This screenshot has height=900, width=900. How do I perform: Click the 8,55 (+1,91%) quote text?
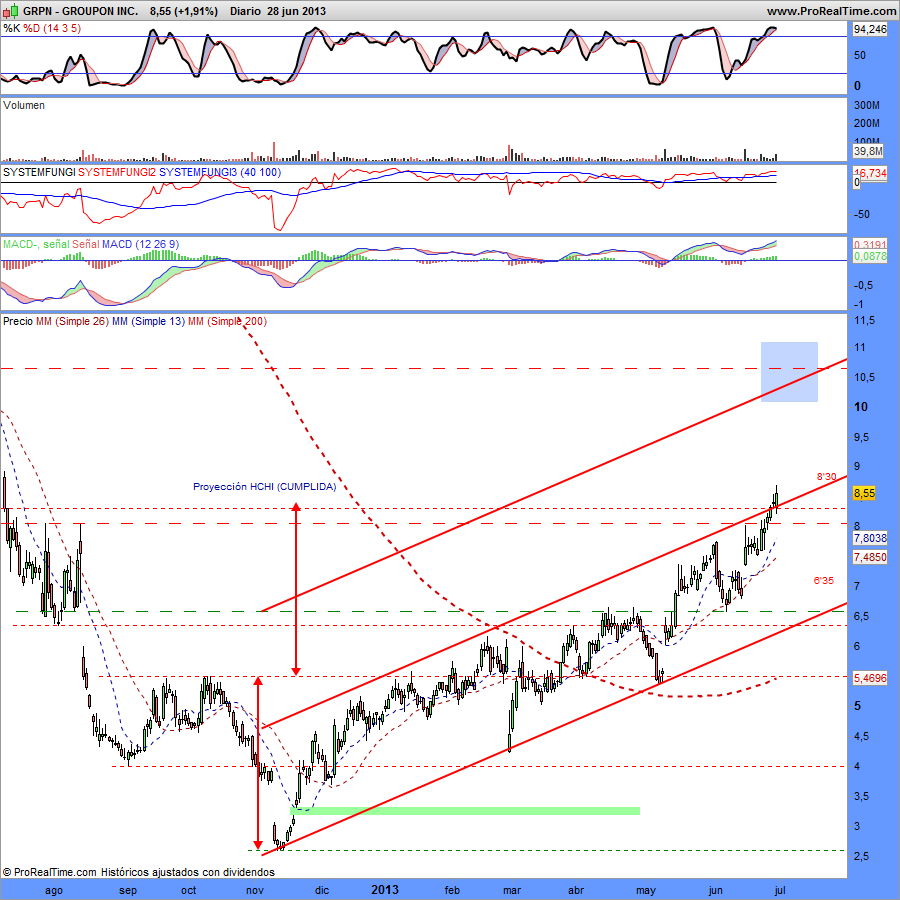[x=184, y=11]
